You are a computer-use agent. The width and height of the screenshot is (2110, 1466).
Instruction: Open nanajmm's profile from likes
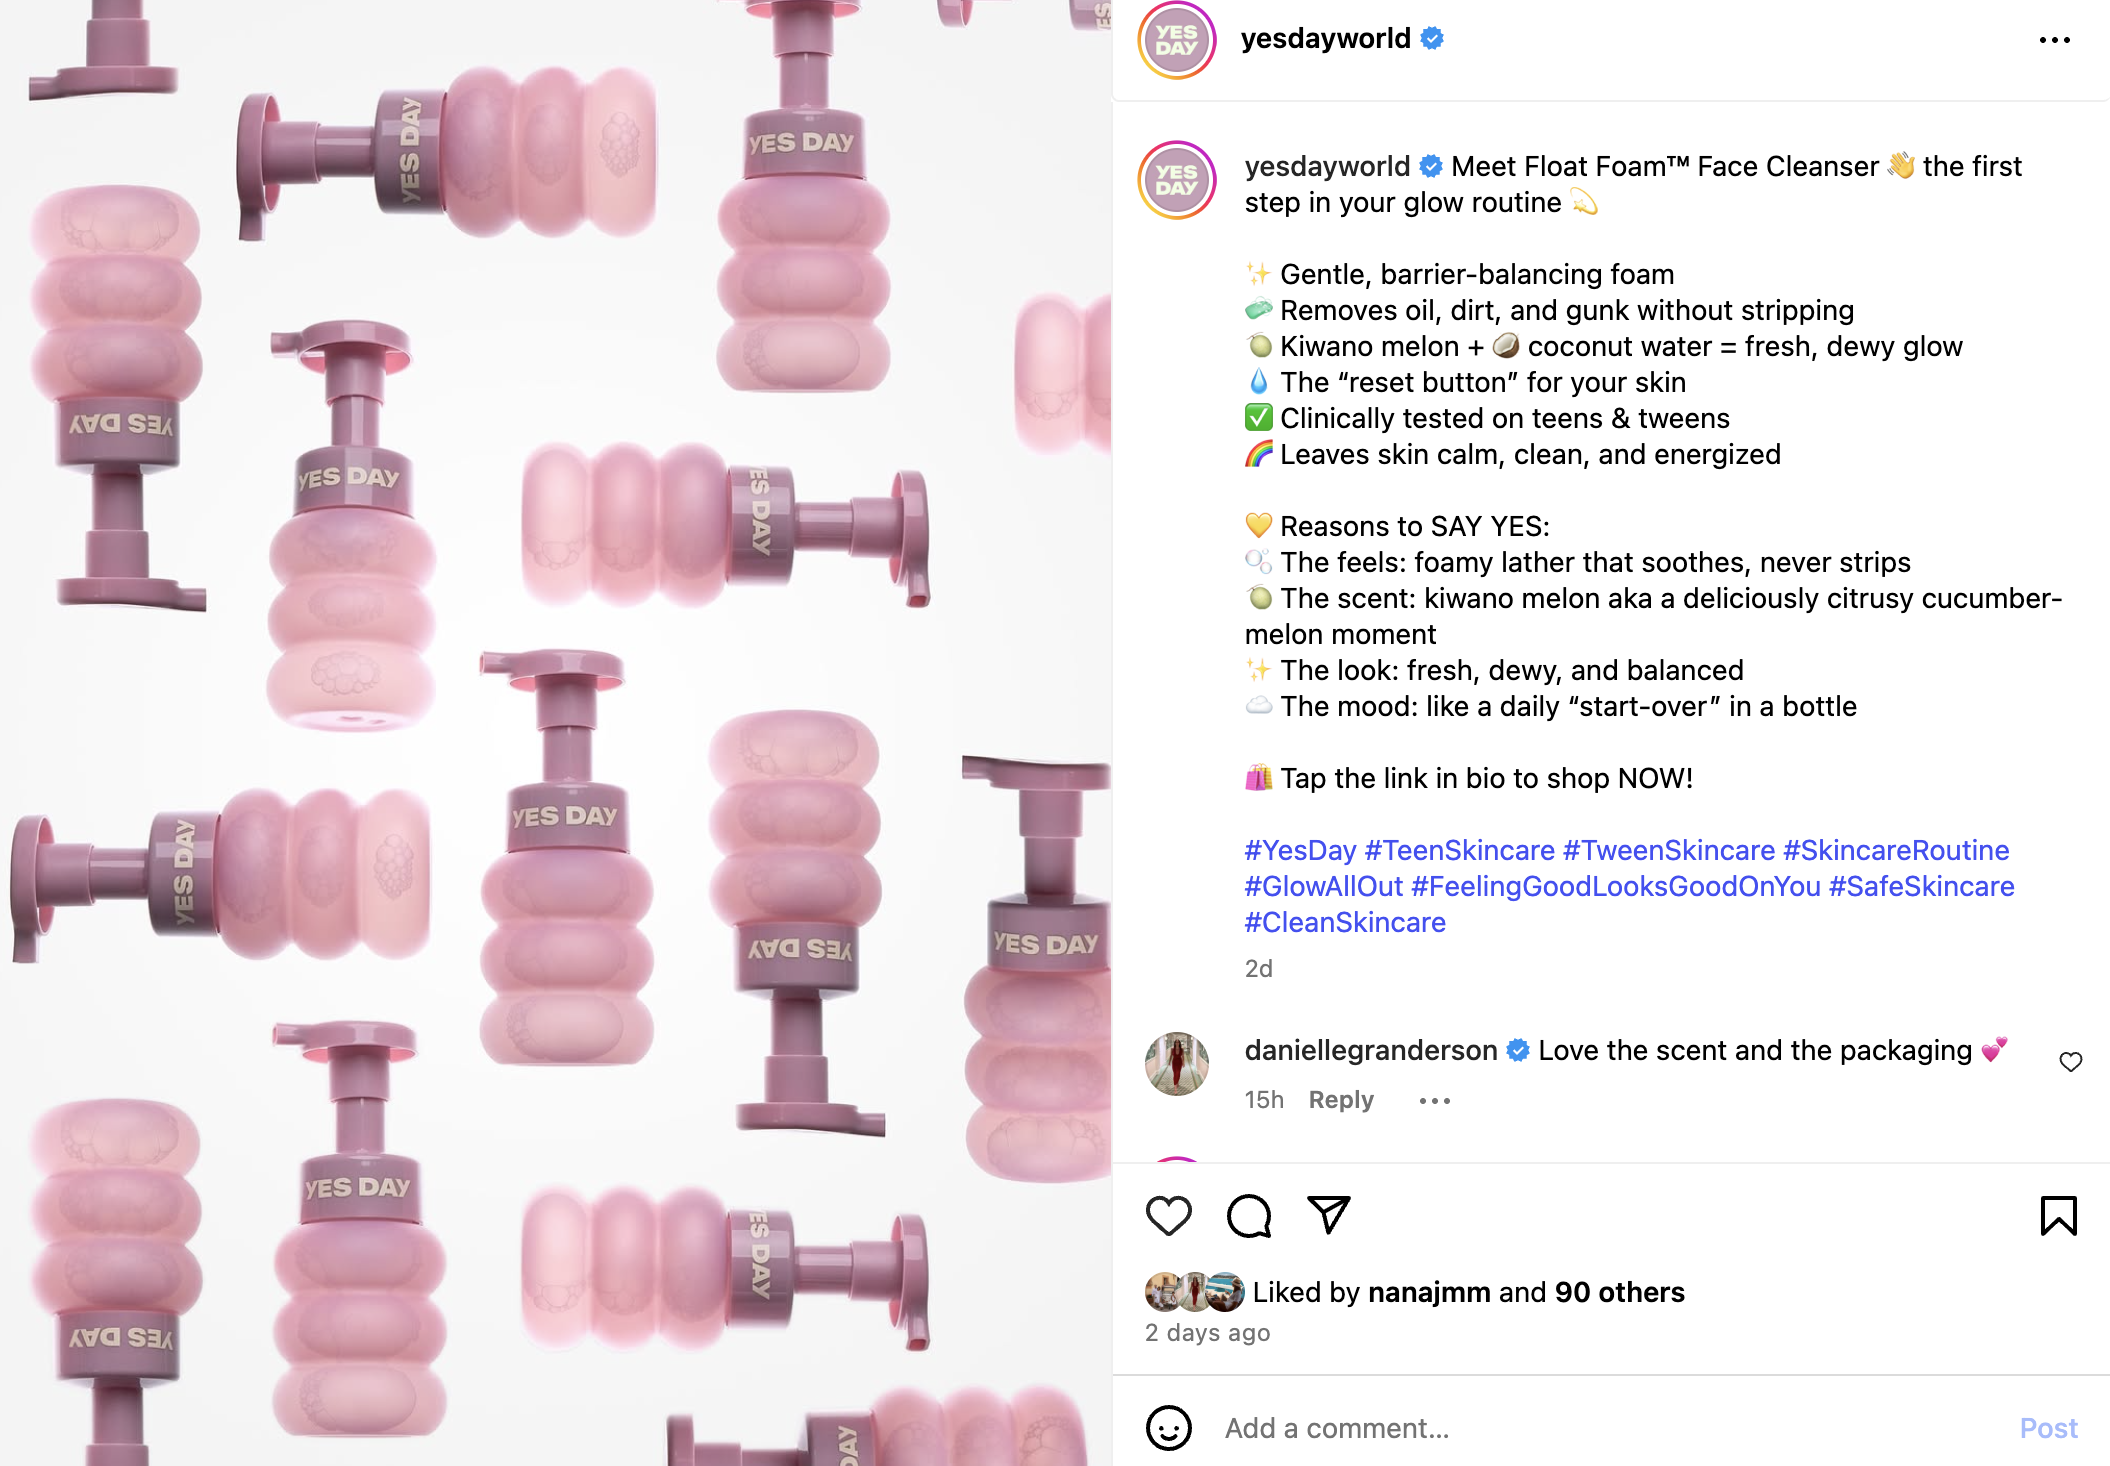coord(1429,1292)
